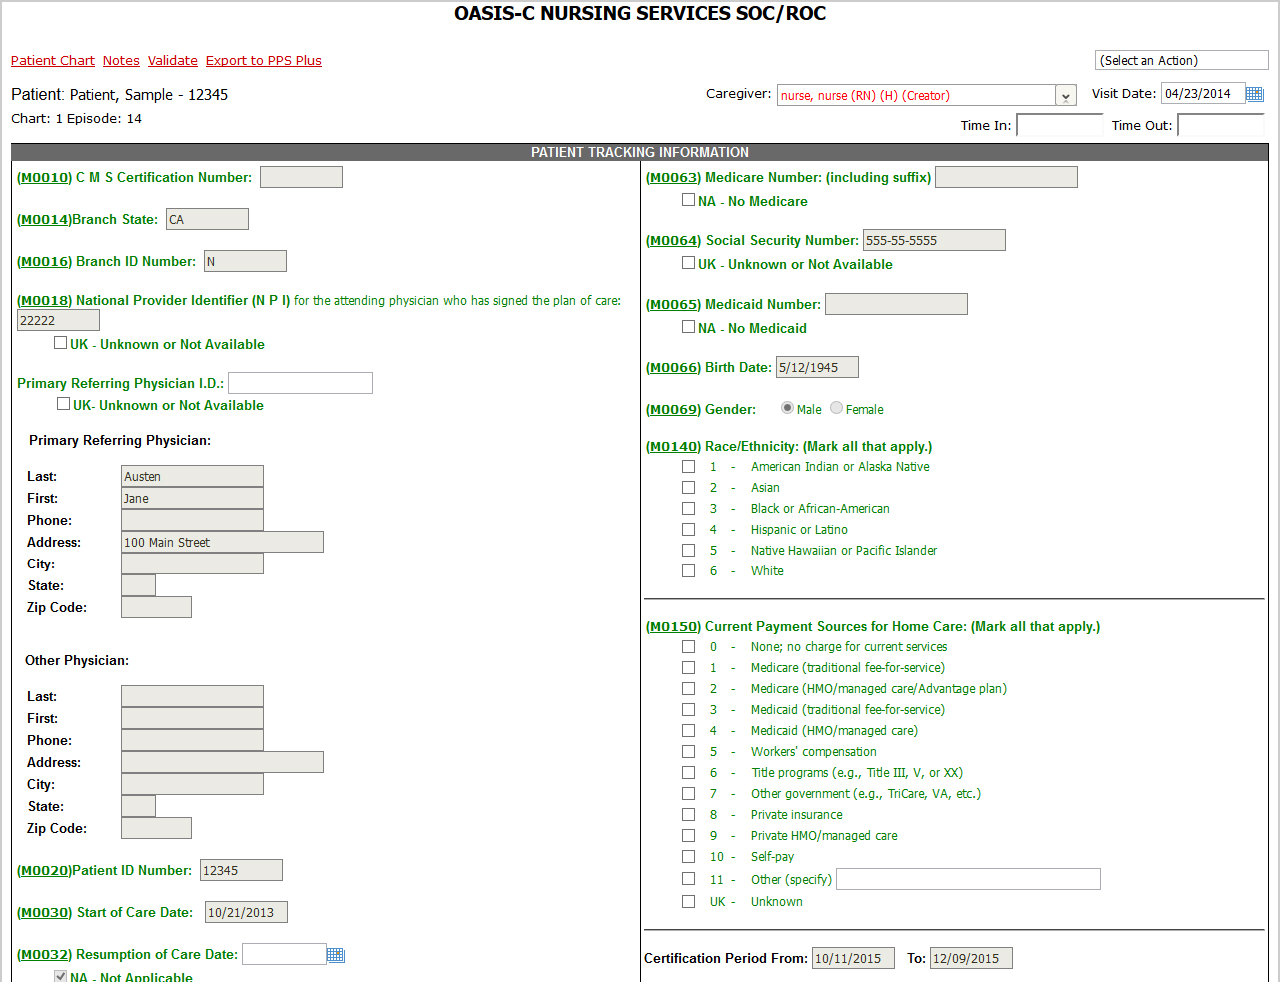Select Female gender radio button

click(x=837, y=408)
